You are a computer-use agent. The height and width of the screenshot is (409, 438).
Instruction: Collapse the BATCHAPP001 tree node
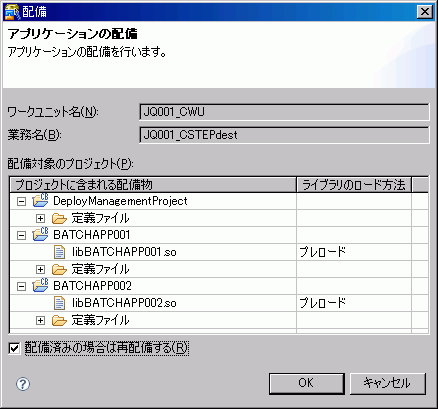click(x=21, y=235)
